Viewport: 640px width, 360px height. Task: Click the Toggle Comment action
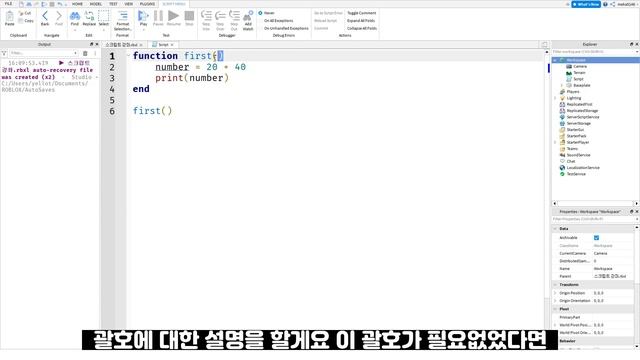362,13
